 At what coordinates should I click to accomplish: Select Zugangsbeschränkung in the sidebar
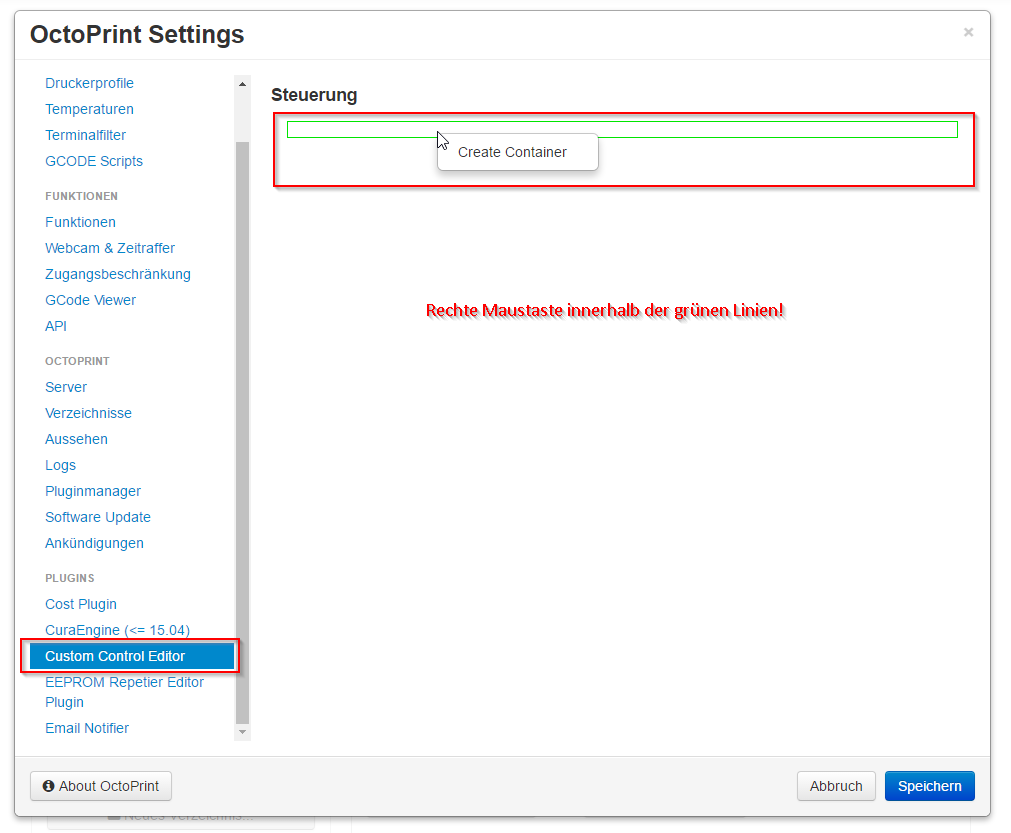pyautogui.click(x=118, y=274)
